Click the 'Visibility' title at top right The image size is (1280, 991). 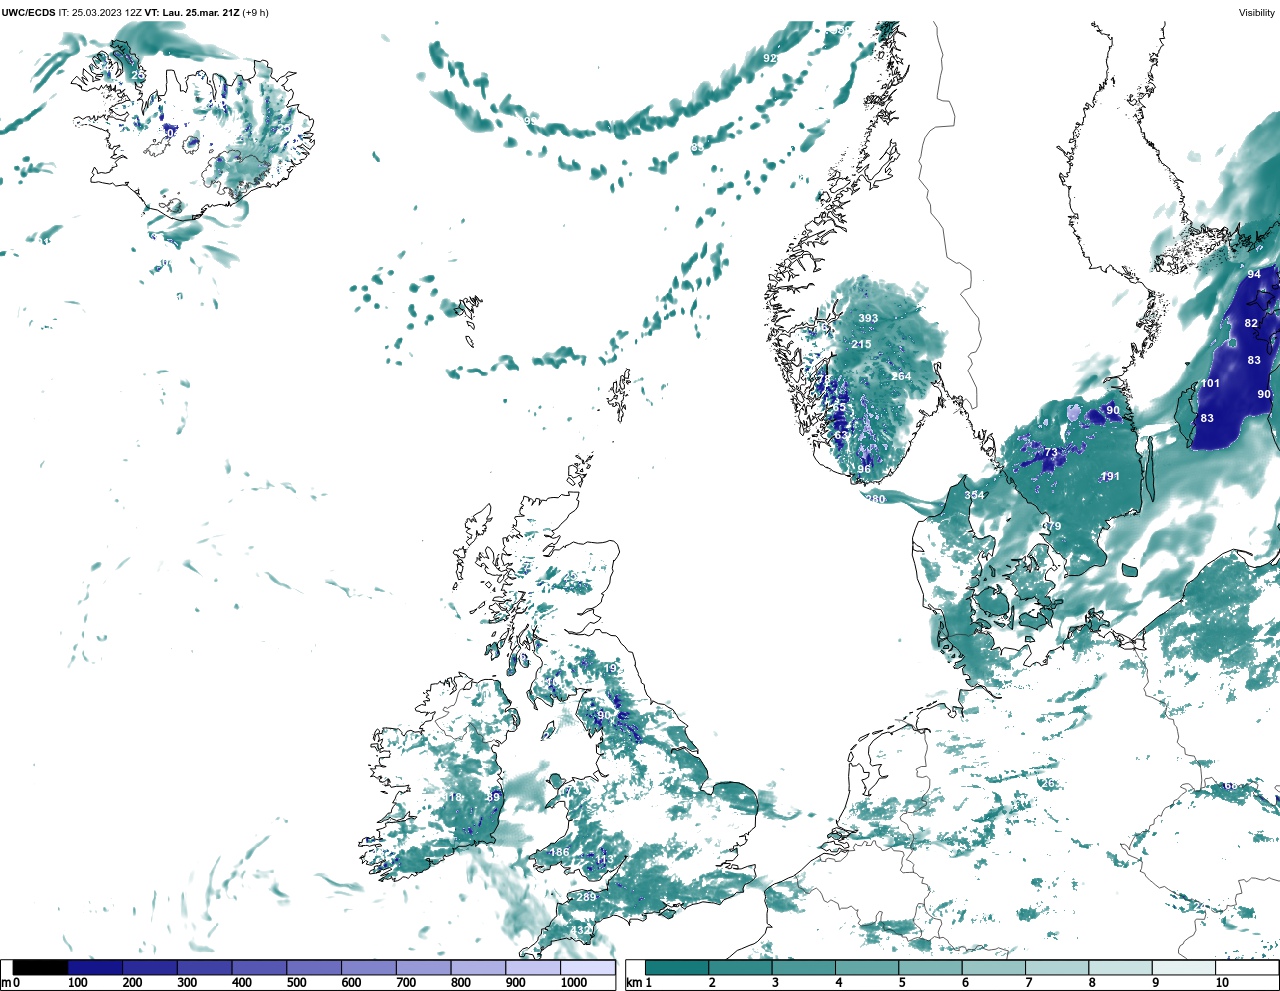pos(1257,13)
